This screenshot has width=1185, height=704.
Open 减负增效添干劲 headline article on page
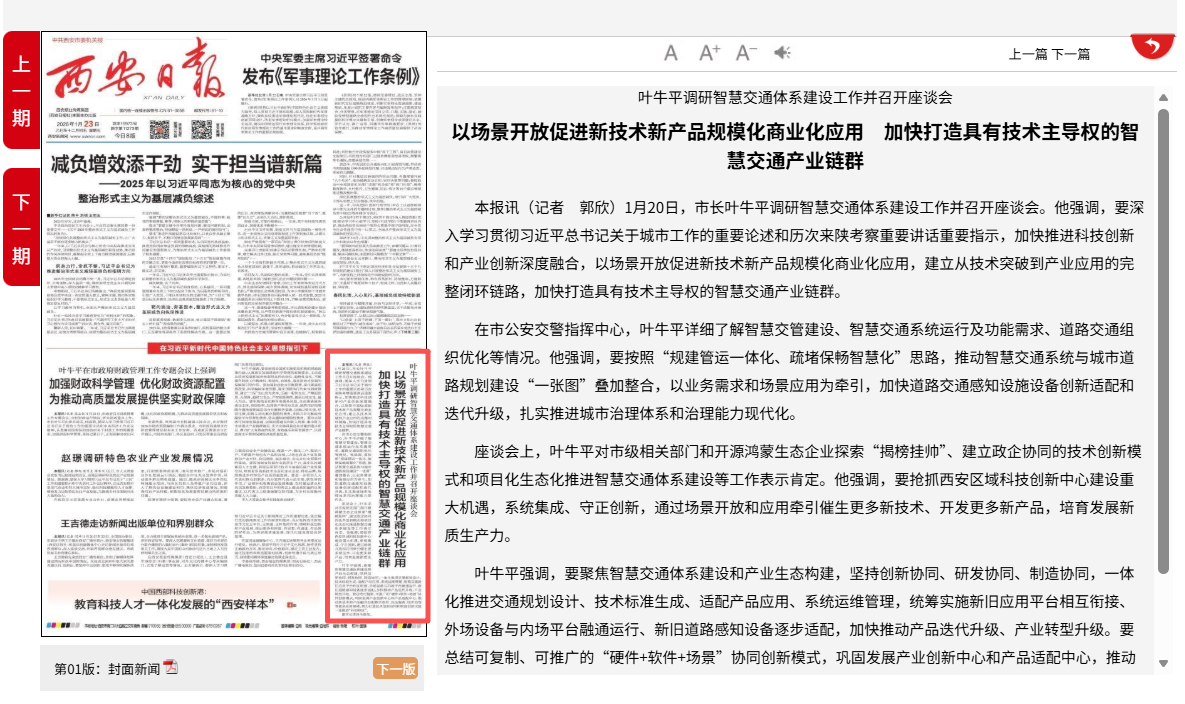coord(187,165)
